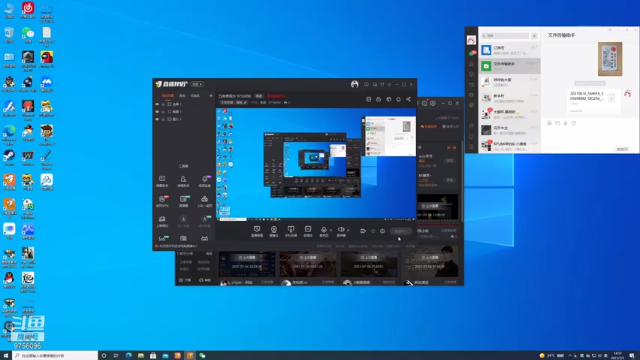The image size is (640, 360).
Task: Select the scrollbar of the rear Huya window
Action: [462, 182]
